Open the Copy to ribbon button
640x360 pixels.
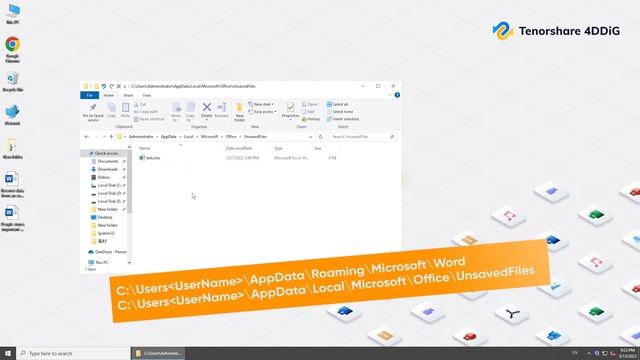(x=190, y=112)
